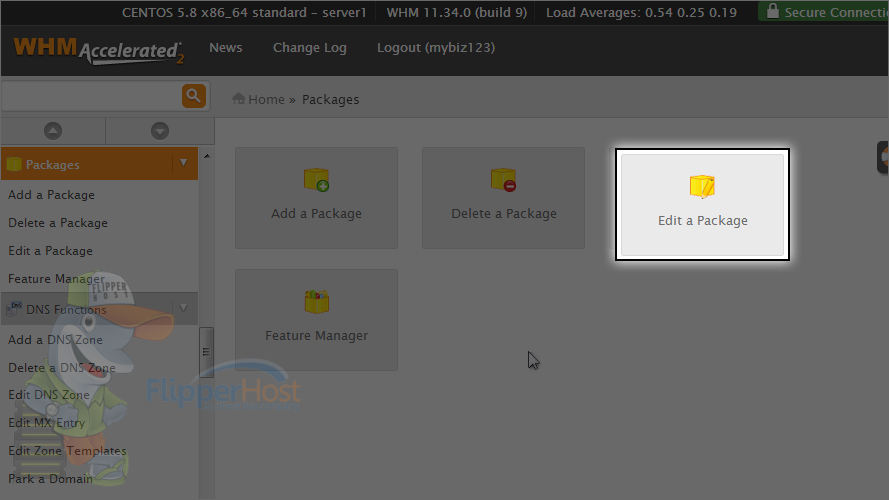889x500 pixels.
Task: Click the Edit a Package tile label
Action: (x=702, y=221)
